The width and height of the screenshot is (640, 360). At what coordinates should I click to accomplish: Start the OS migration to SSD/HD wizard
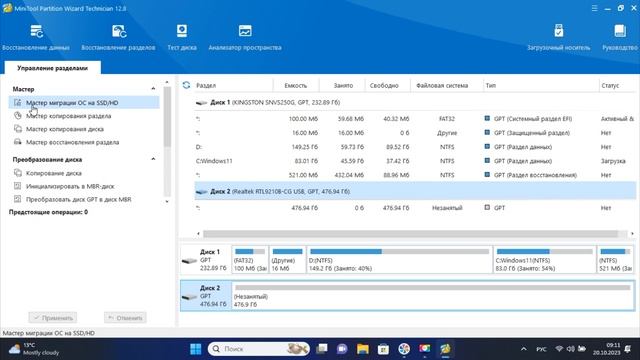pyautogui.click(x=84, y=102)
